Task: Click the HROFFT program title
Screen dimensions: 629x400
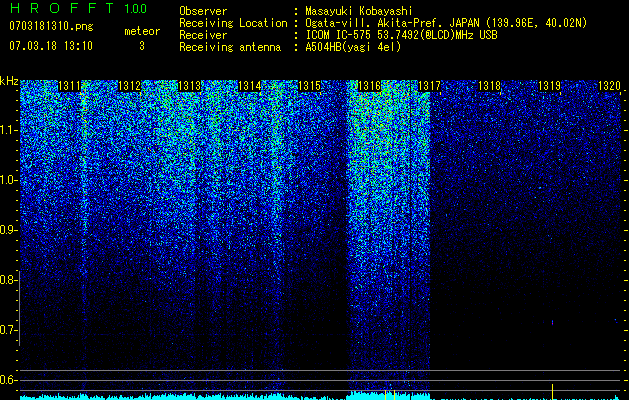Action: coord(61,8)
